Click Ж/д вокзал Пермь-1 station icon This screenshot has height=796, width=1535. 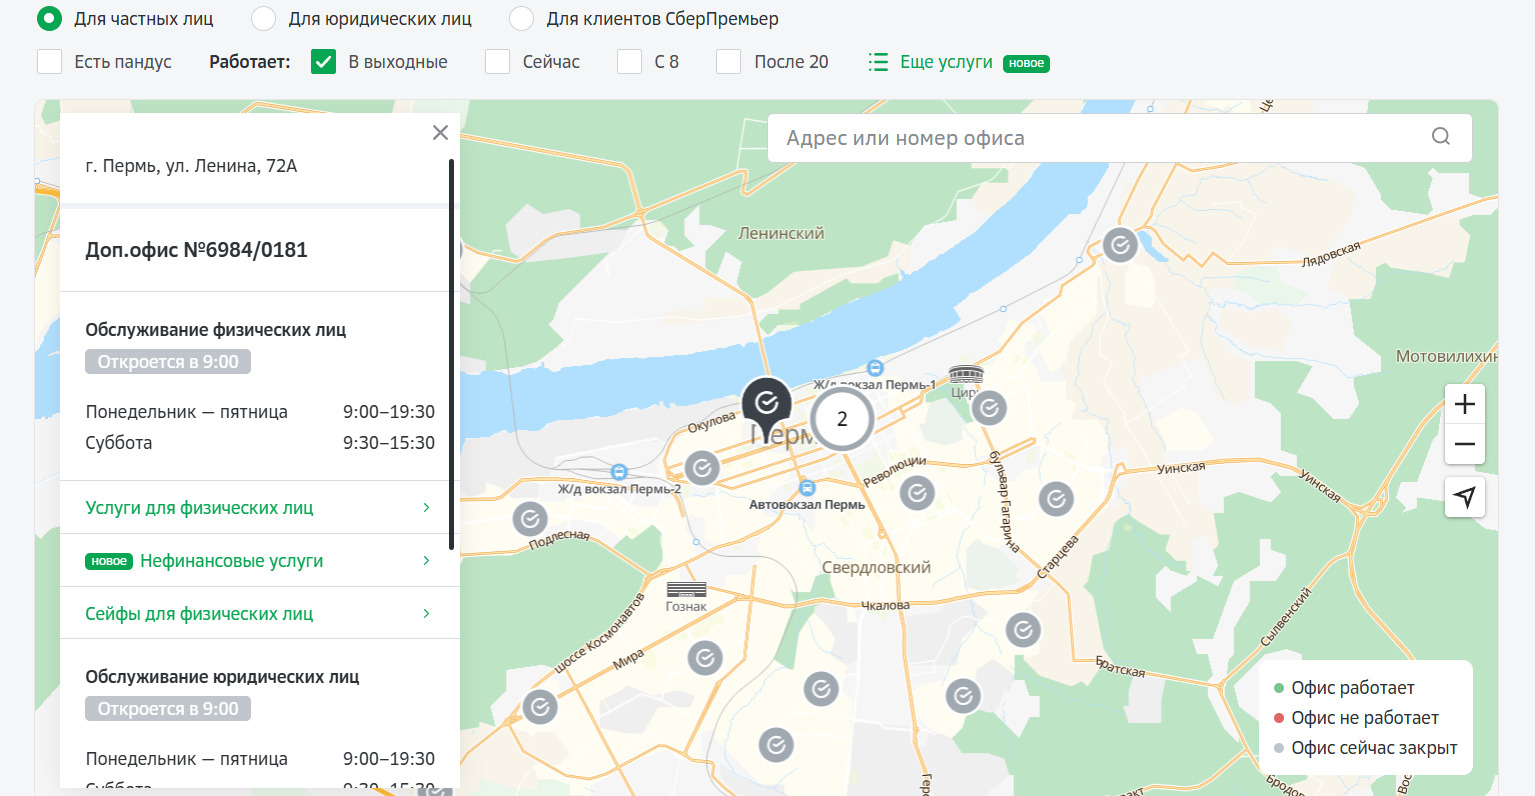(x=876, y=368)
